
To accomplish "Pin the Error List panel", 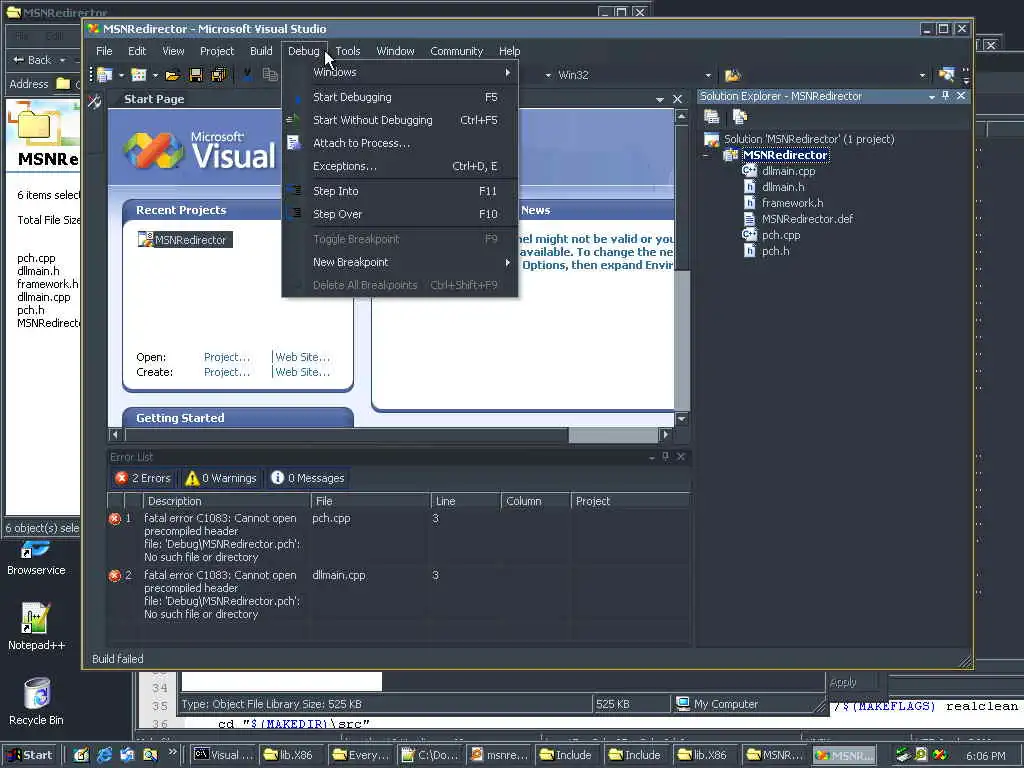I will pos(665,456).
